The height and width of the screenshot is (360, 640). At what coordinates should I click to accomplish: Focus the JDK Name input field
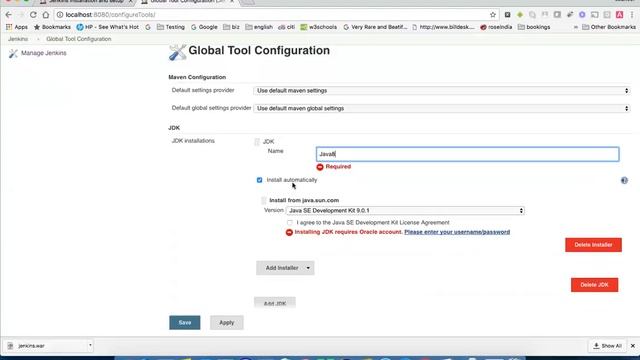pos(468,154)
